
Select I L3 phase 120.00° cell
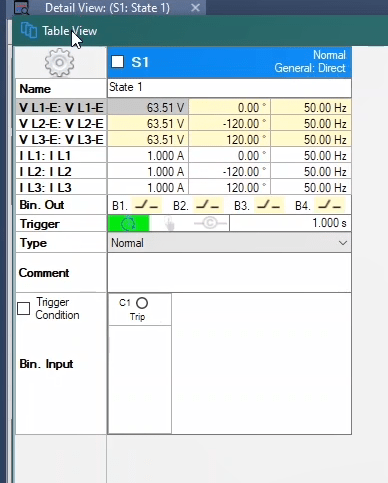(x=229, y=187)
